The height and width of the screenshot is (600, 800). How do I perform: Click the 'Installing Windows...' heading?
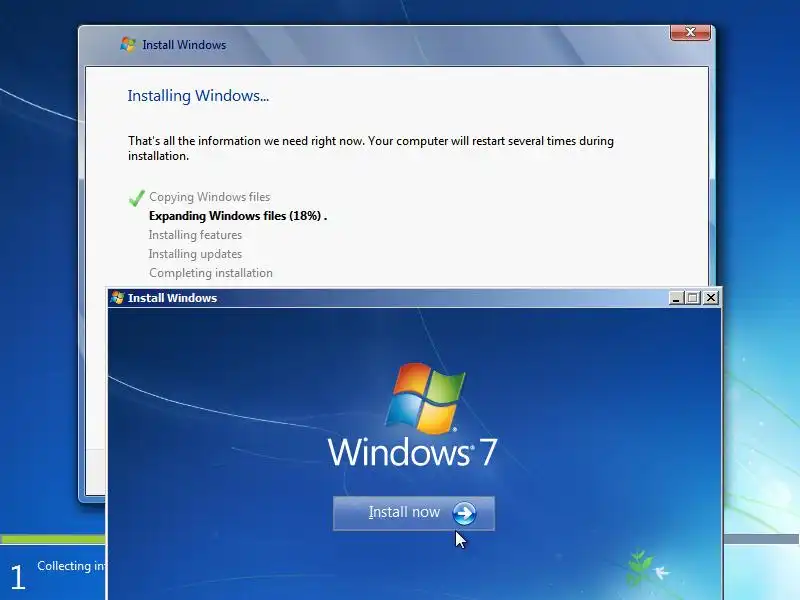click(x=198, y=96)
